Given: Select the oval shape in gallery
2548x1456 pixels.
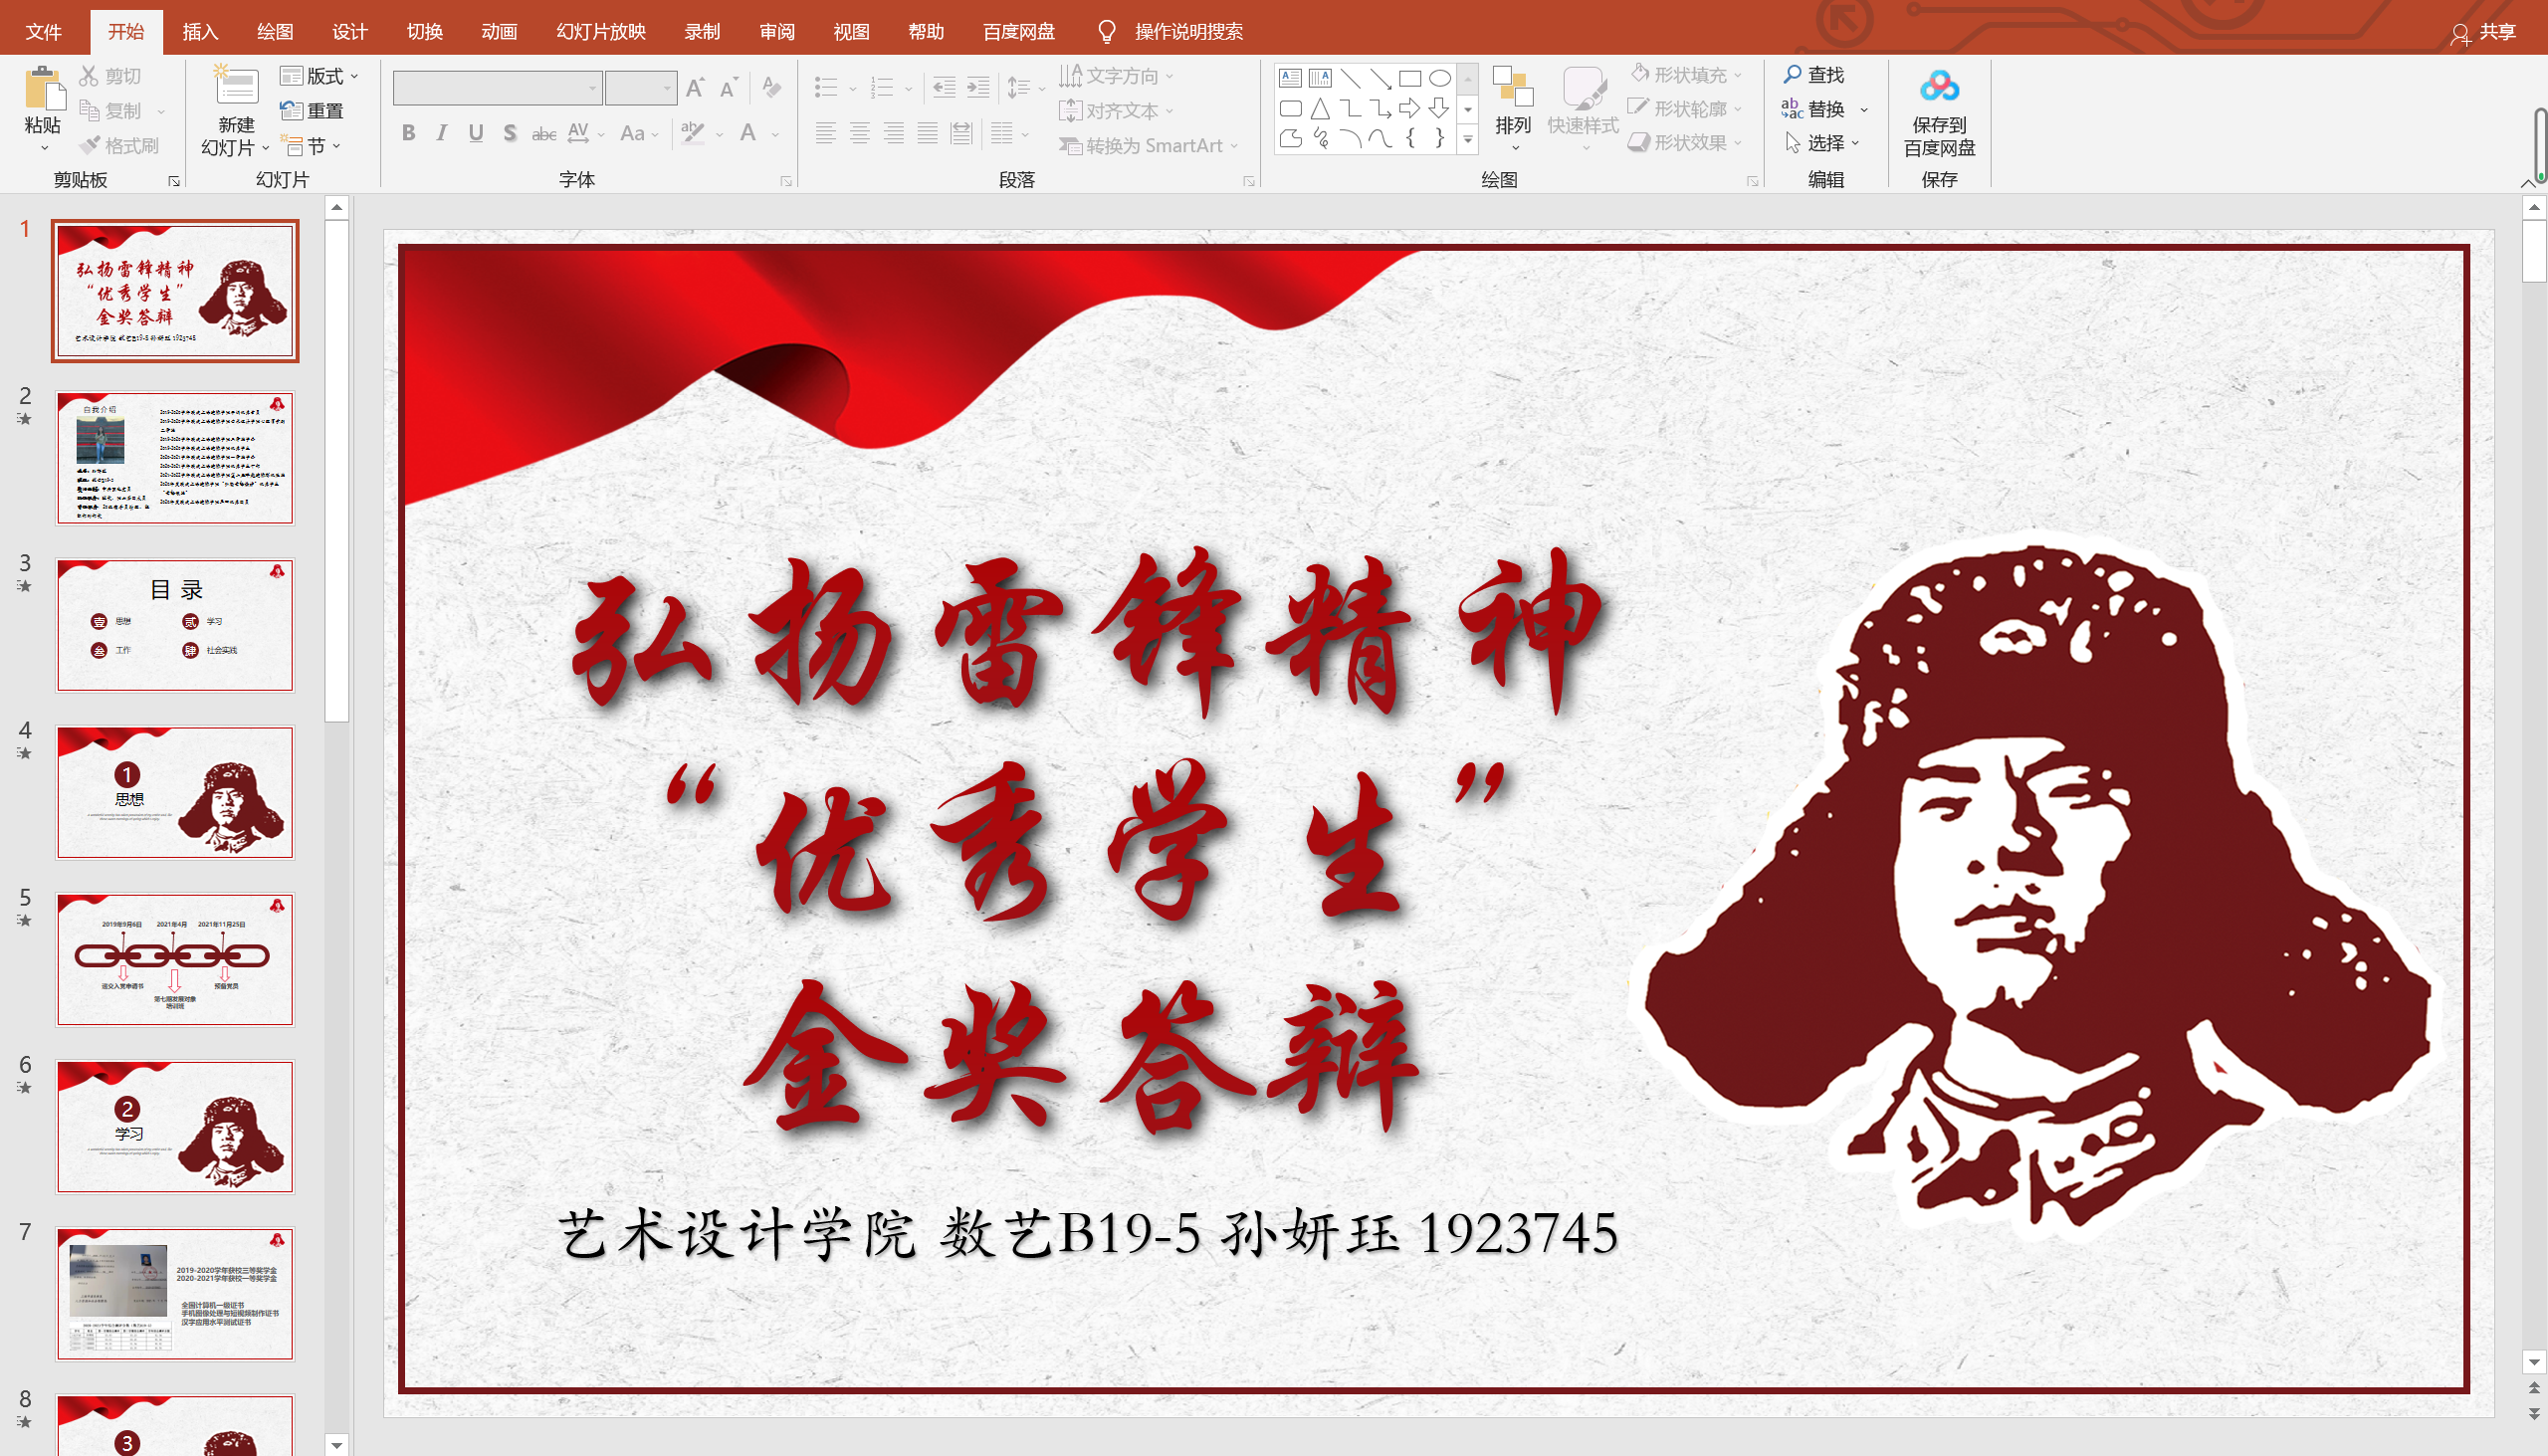Looking at the screenshot, I should tap(1440, 78).
